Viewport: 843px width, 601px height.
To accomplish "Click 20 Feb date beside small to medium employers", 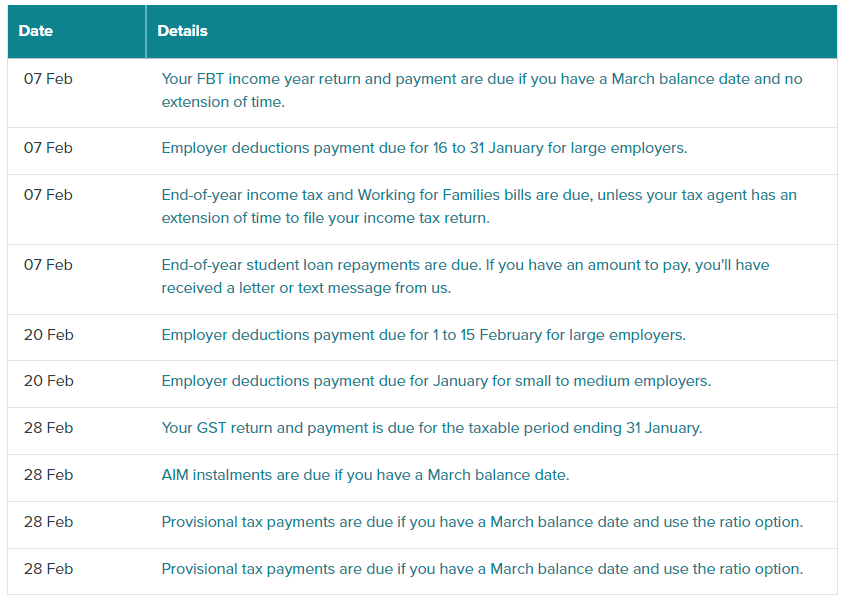I will pyautogui.click(x=48, y=381).
